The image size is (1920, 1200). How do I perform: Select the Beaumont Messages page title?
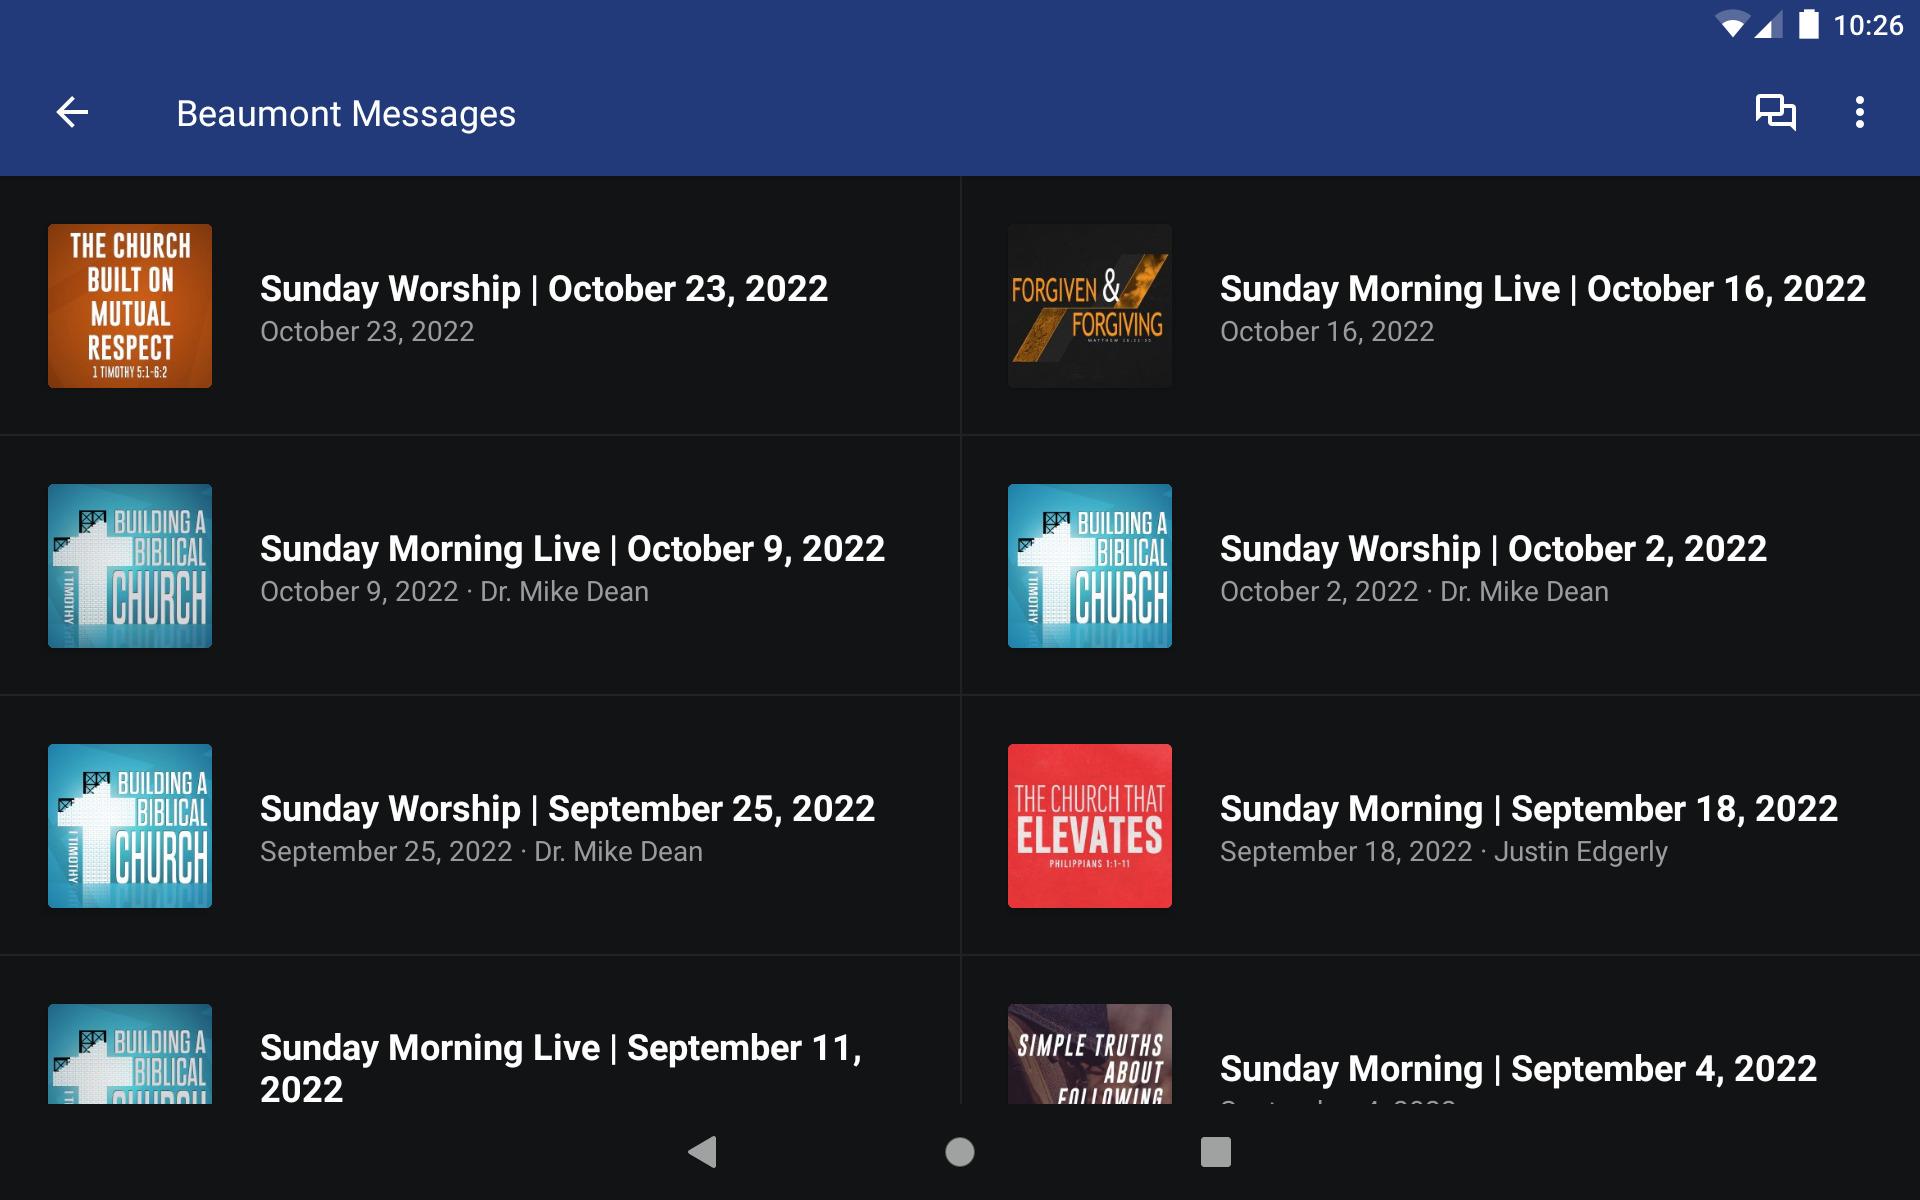click(x=346, y=114)
